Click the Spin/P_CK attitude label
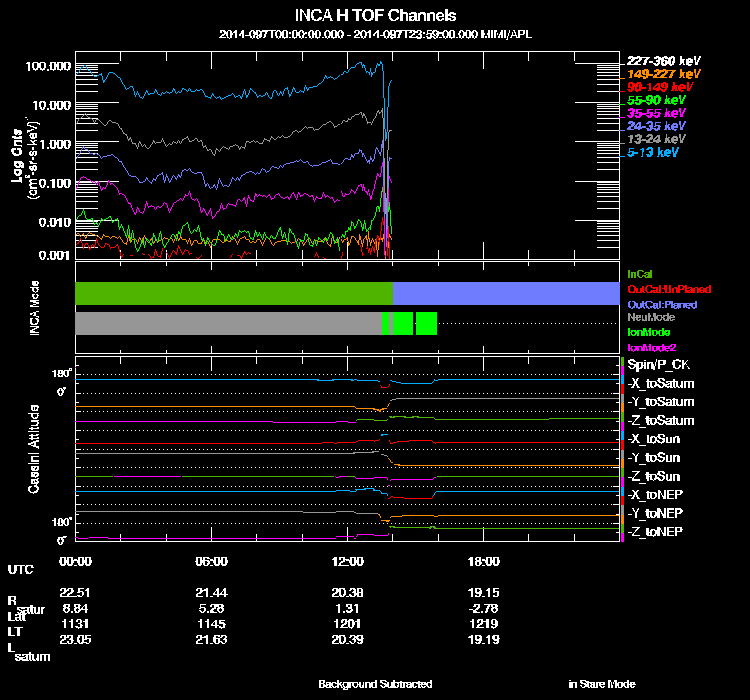Screen dimensions: 750x700 [x=659, y=365]
